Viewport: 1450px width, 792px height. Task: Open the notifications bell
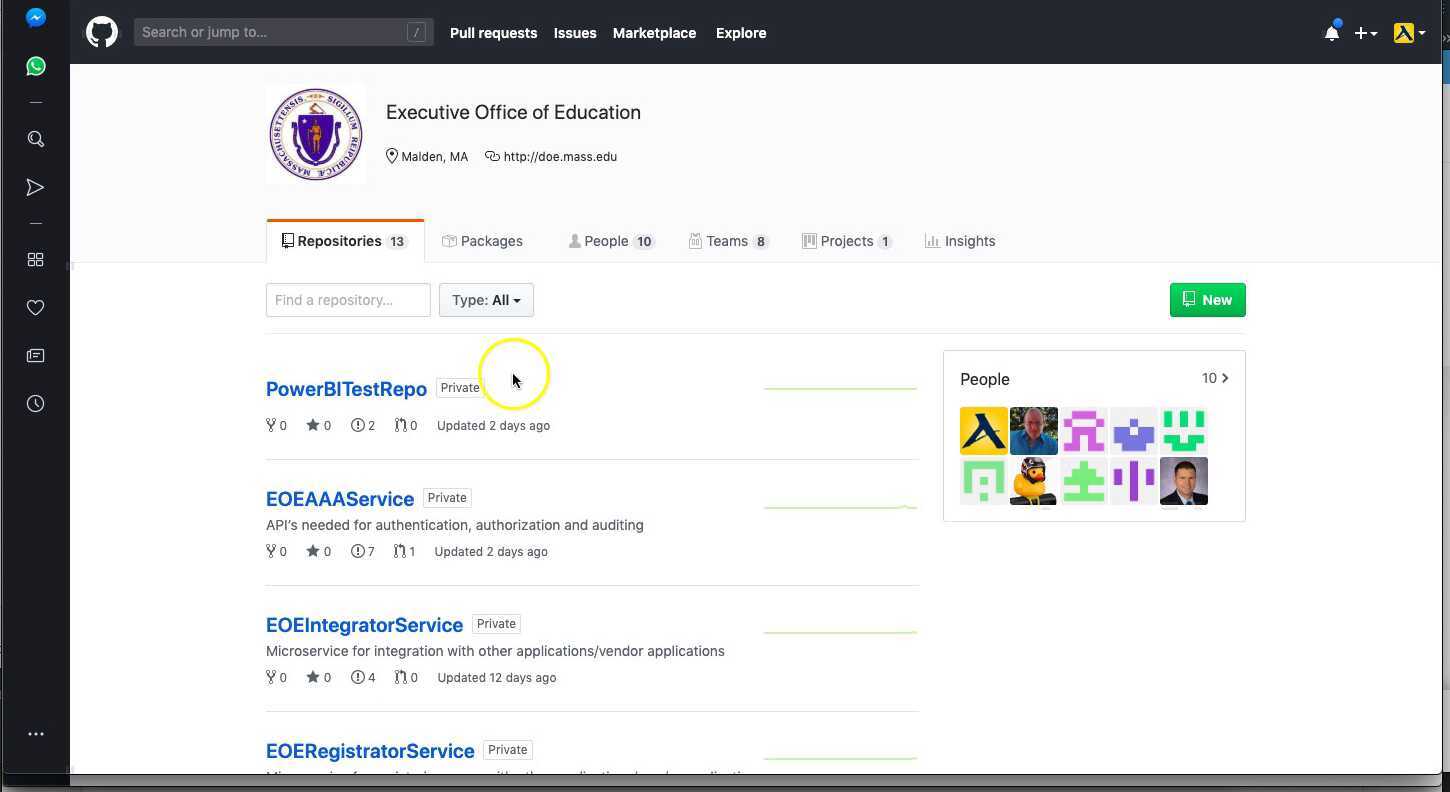[1331, 33]
